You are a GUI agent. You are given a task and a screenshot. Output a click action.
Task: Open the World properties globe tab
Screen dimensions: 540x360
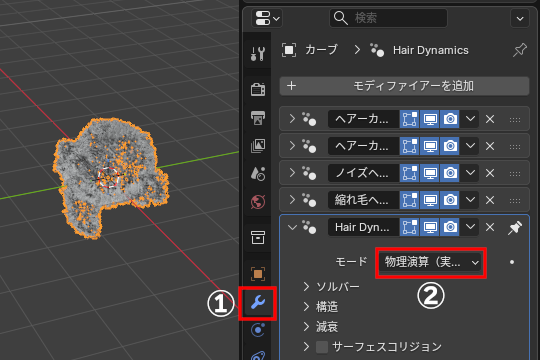258,202
